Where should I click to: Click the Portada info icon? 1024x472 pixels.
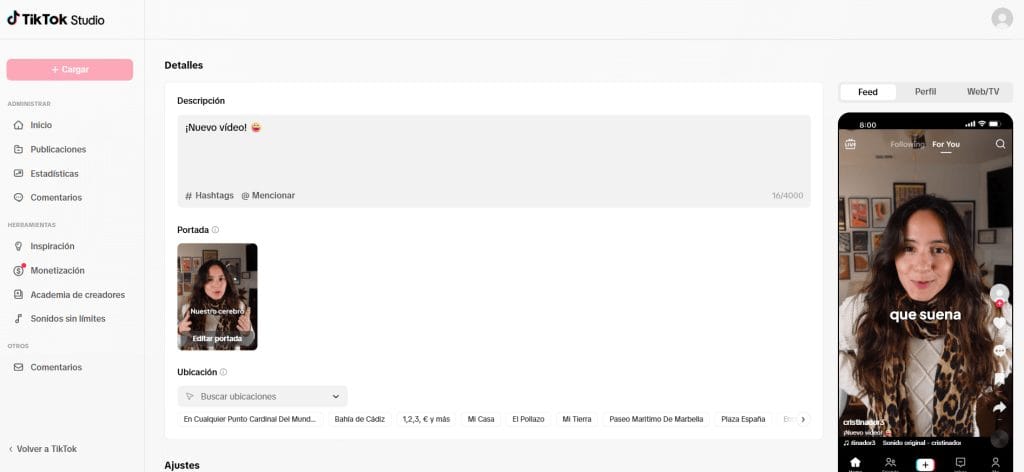point(216,230)
